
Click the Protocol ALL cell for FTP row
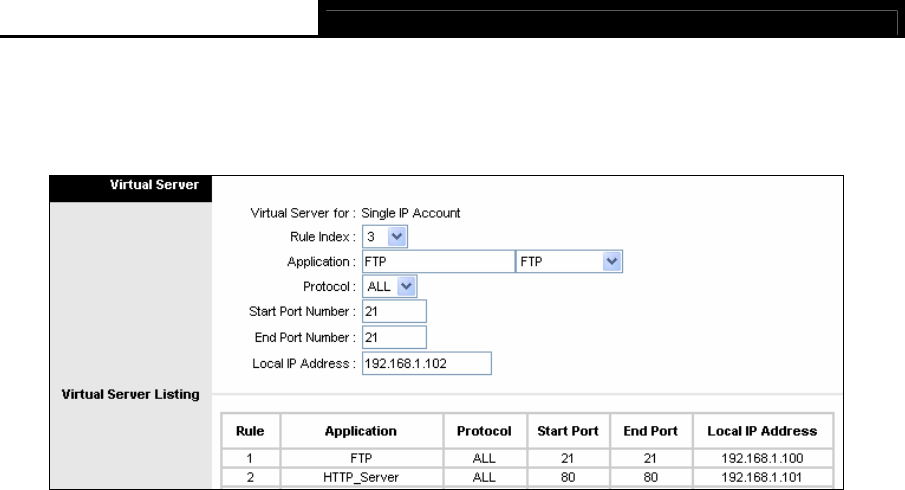[x=484, y=458]
